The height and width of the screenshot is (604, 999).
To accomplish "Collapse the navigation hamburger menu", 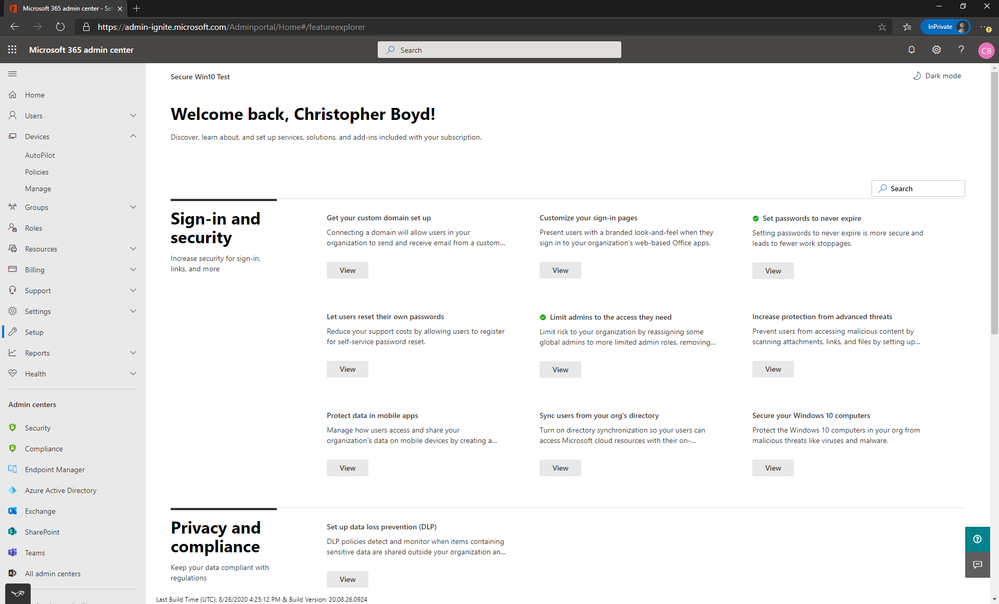I will coord(12,74).
